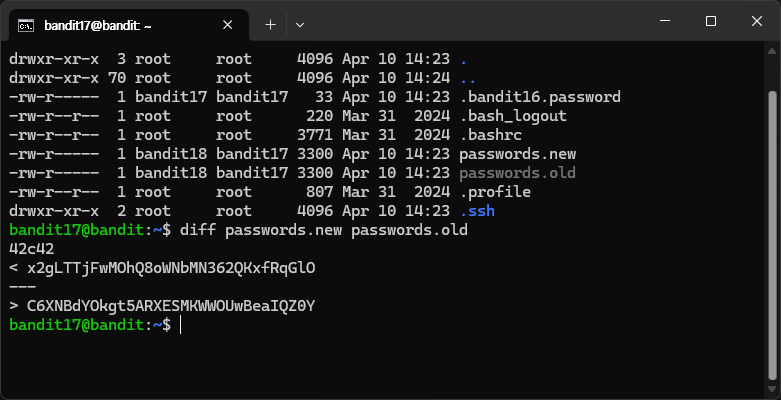Click the greyed passwords.old filename in listing
The width and height of the screenshot is (781, 400).
[x=518, y=173]
